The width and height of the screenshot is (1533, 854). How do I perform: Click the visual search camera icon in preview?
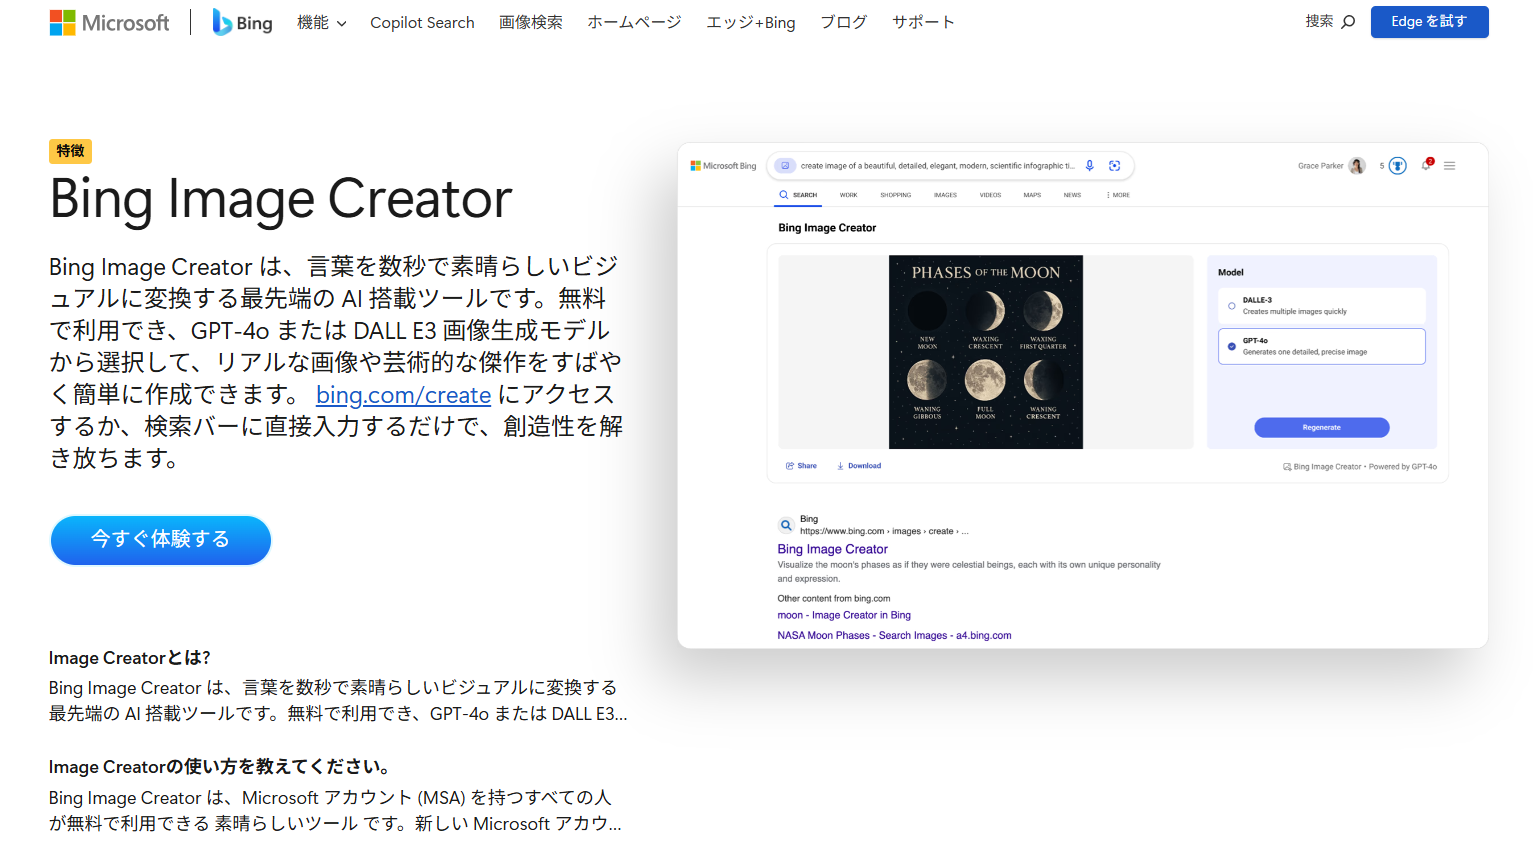[x=1115, y=166]
